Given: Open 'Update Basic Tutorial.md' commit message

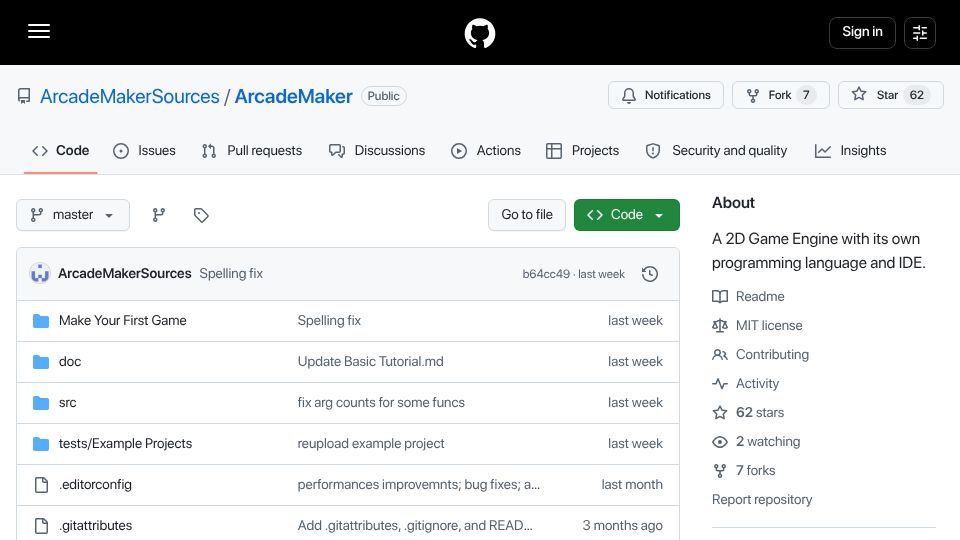Looking at the screenshot, I should click(370, 361).
